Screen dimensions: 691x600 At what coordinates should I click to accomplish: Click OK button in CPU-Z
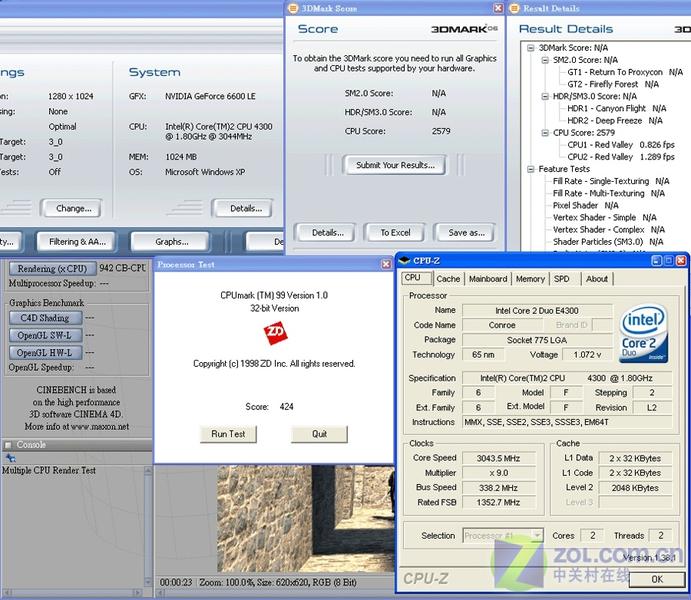(657, 579)
